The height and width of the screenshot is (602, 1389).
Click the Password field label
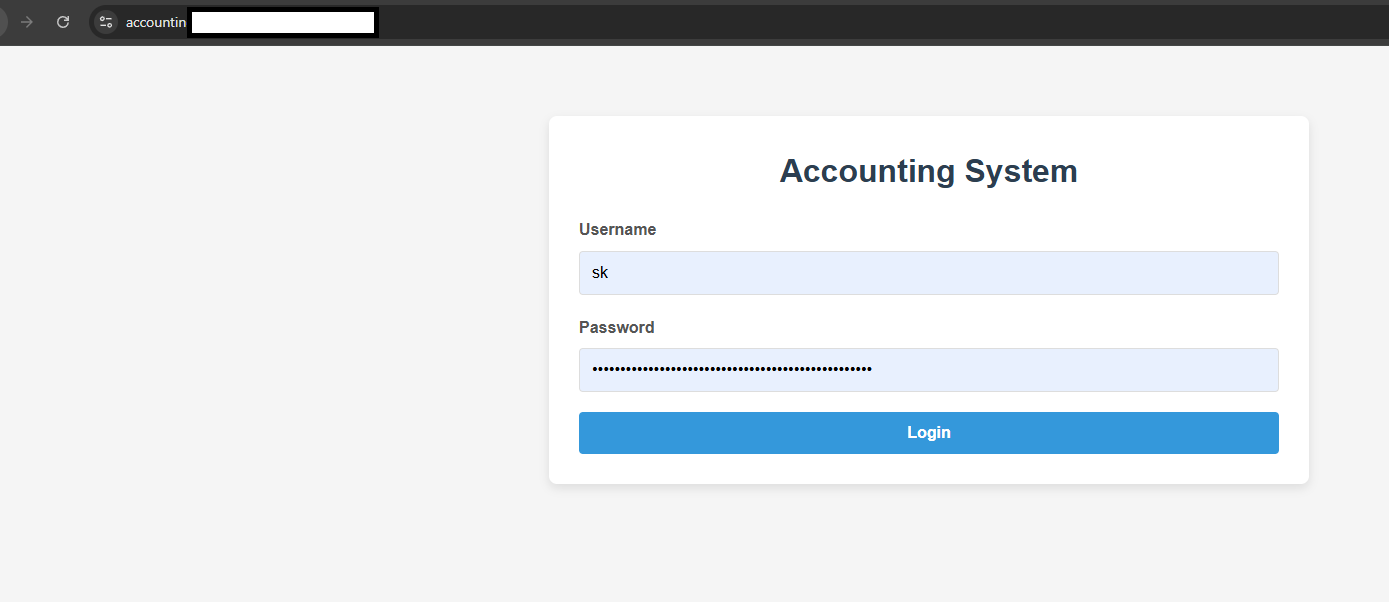pyautogui.click(x=616, y=327)
